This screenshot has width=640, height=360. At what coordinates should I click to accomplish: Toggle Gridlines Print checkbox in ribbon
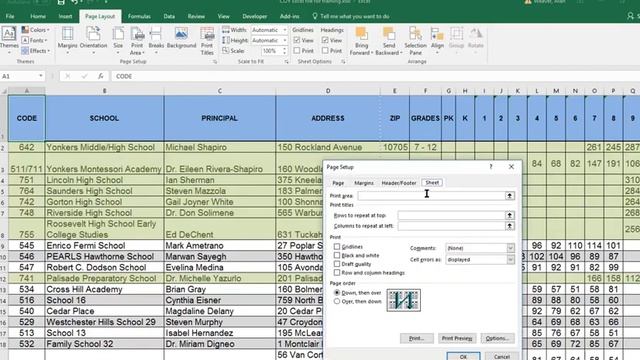click(297, 51)
